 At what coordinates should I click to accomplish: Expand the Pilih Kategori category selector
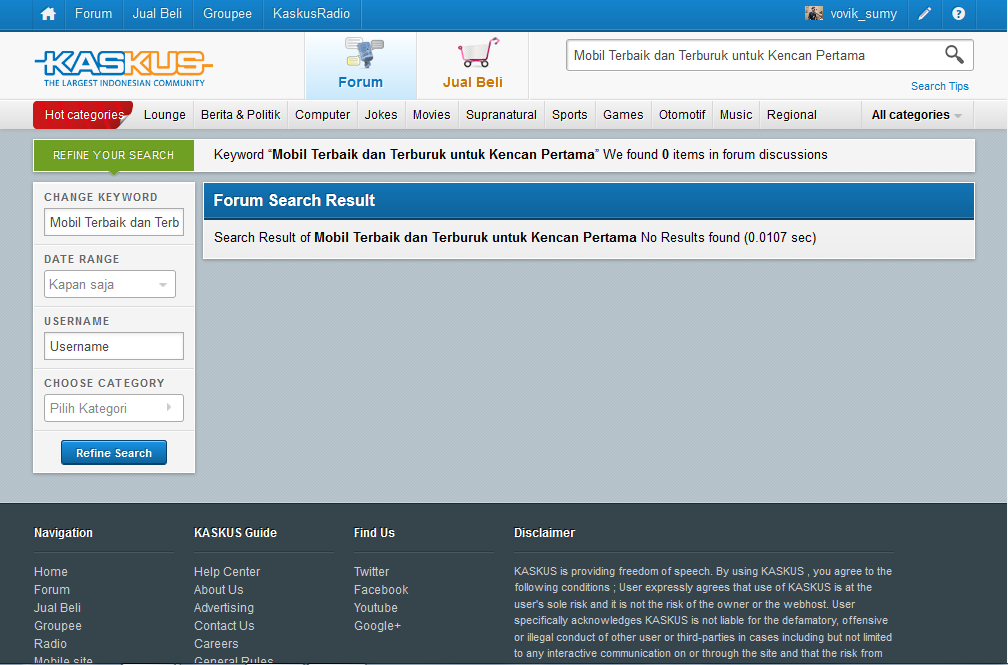[114, 408]
